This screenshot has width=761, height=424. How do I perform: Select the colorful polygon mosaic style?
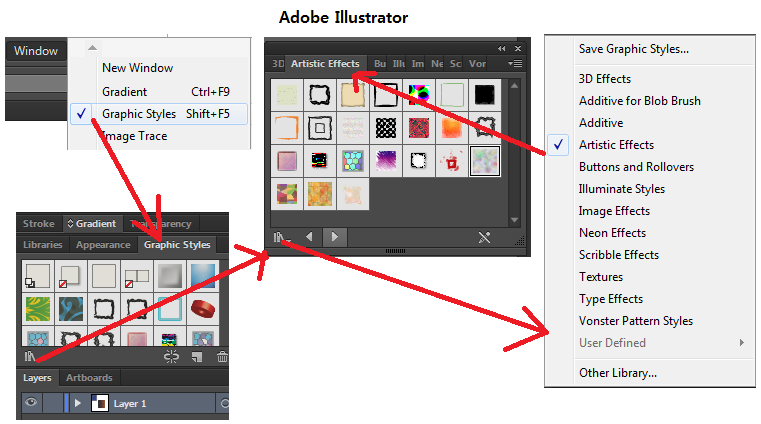[x=287, y=194]
